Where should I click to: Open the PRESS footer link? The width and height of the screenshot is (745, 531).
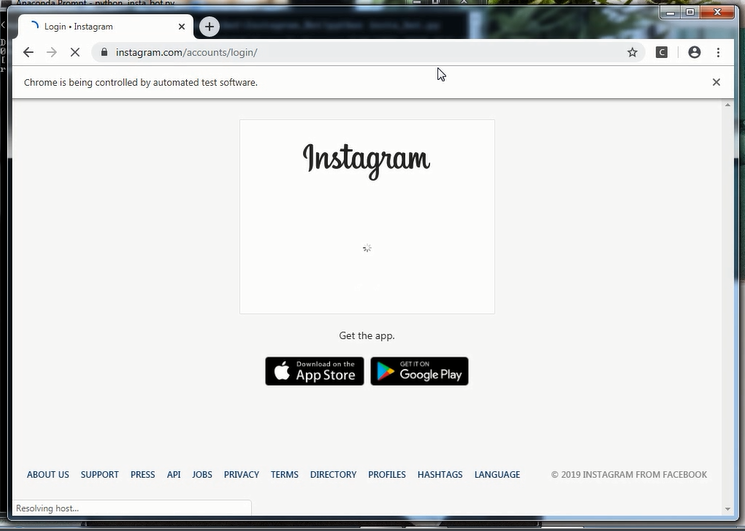click(143, 474)
